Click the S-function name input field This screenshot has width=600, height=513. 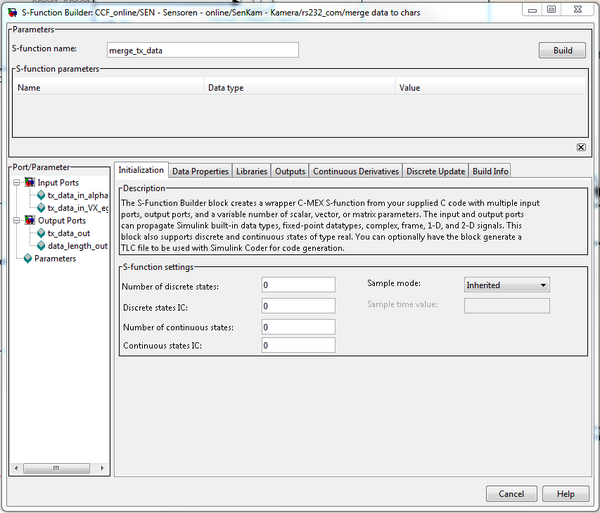tap(202, 50)
